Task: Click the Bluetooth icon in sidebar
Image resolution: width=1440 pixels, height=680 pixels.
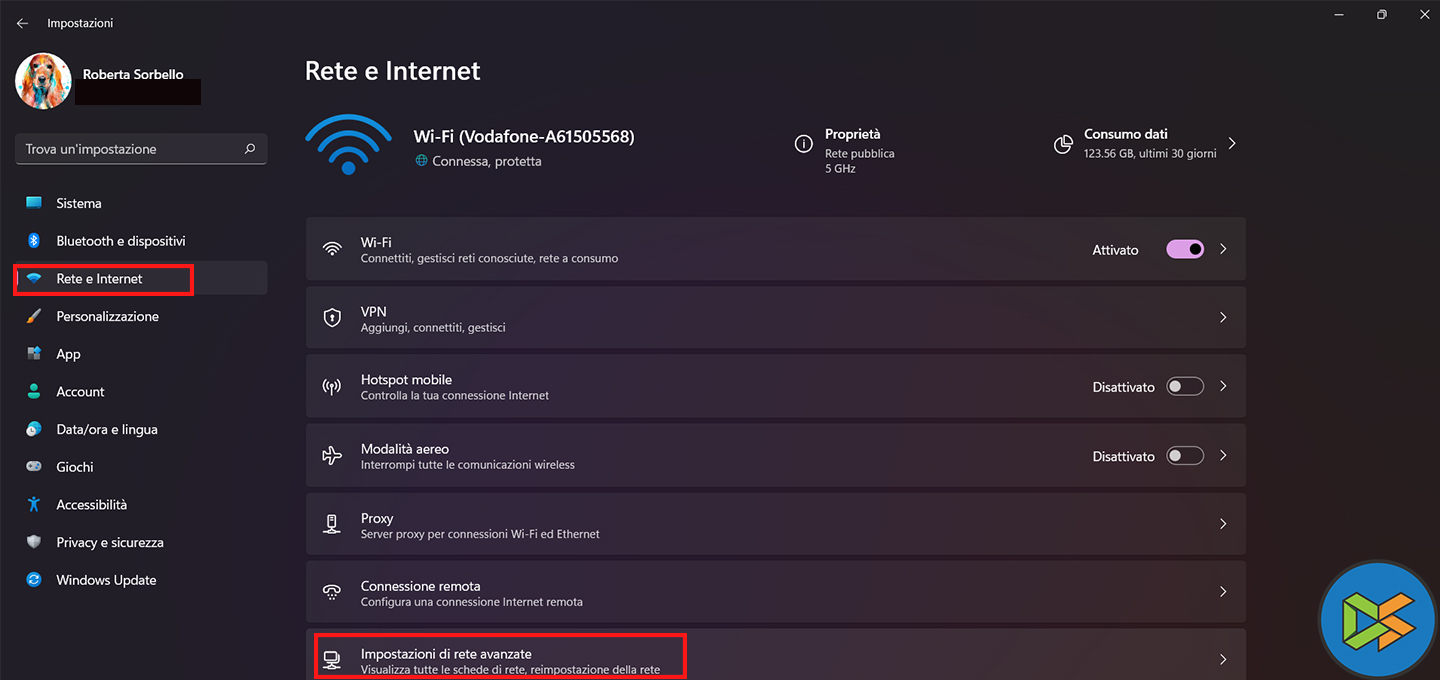Action: click(33, 241)
